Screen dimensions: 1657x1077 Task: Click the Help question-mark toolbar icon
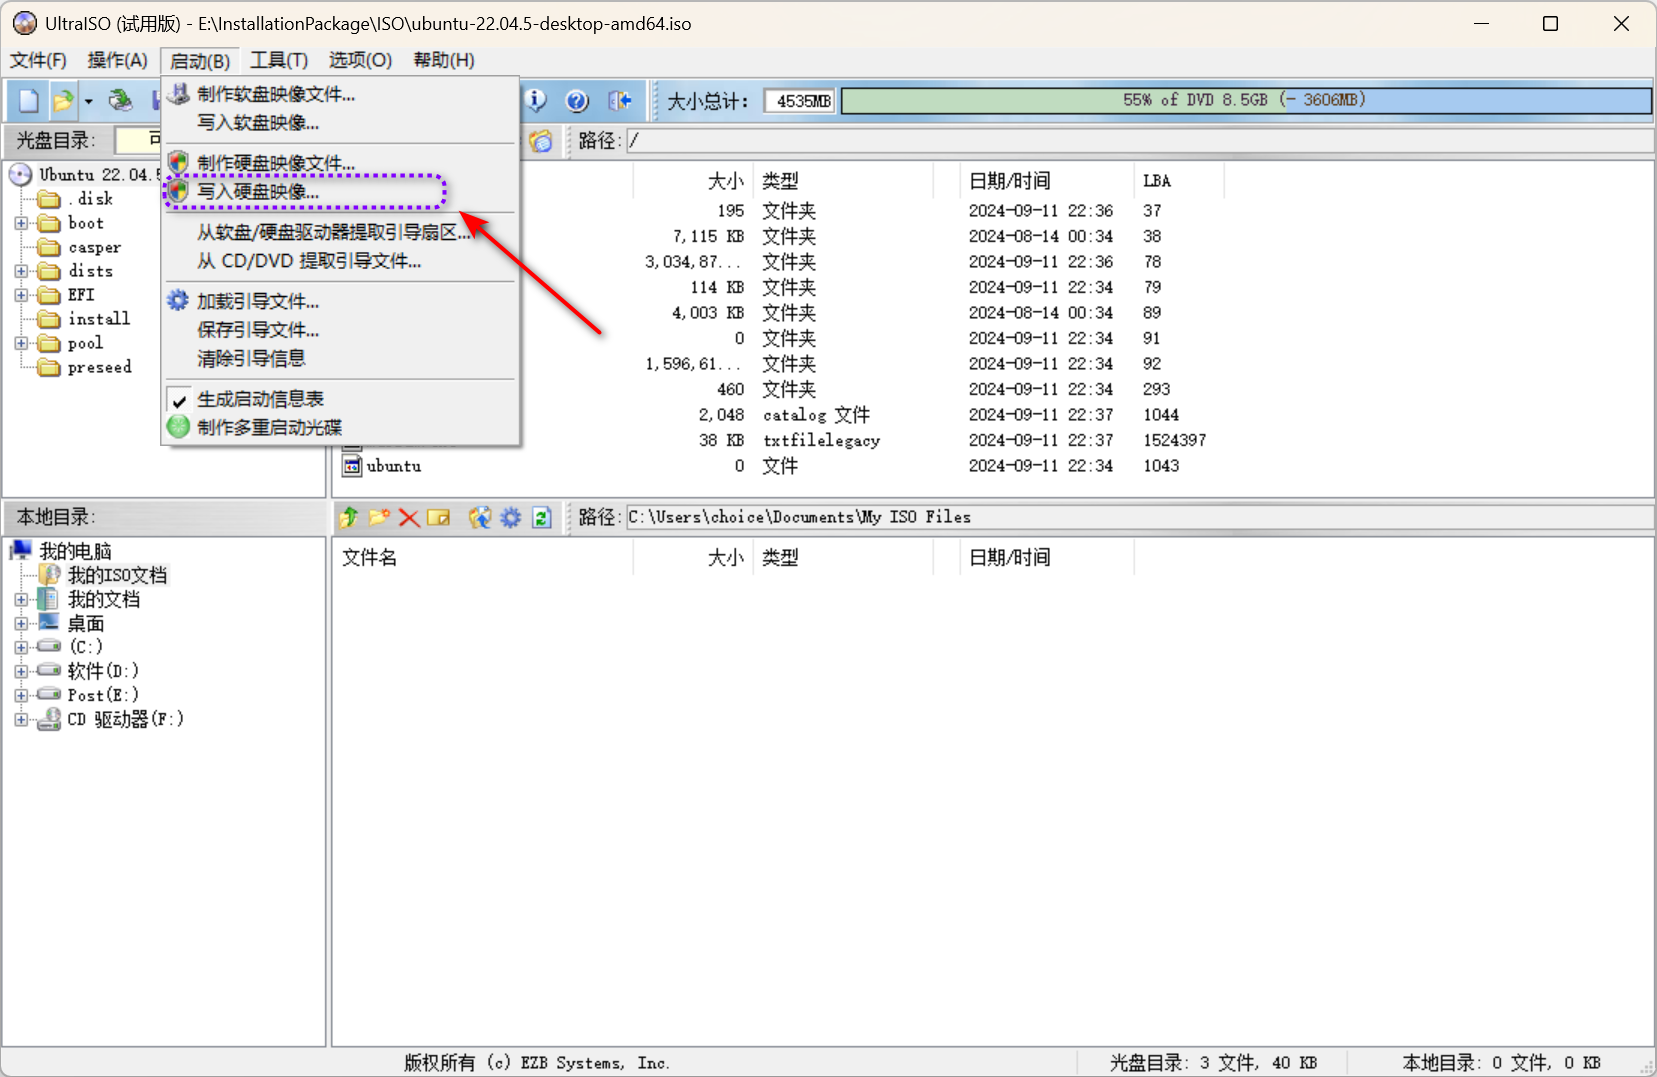pyautogui.click(x=578, y=100)
